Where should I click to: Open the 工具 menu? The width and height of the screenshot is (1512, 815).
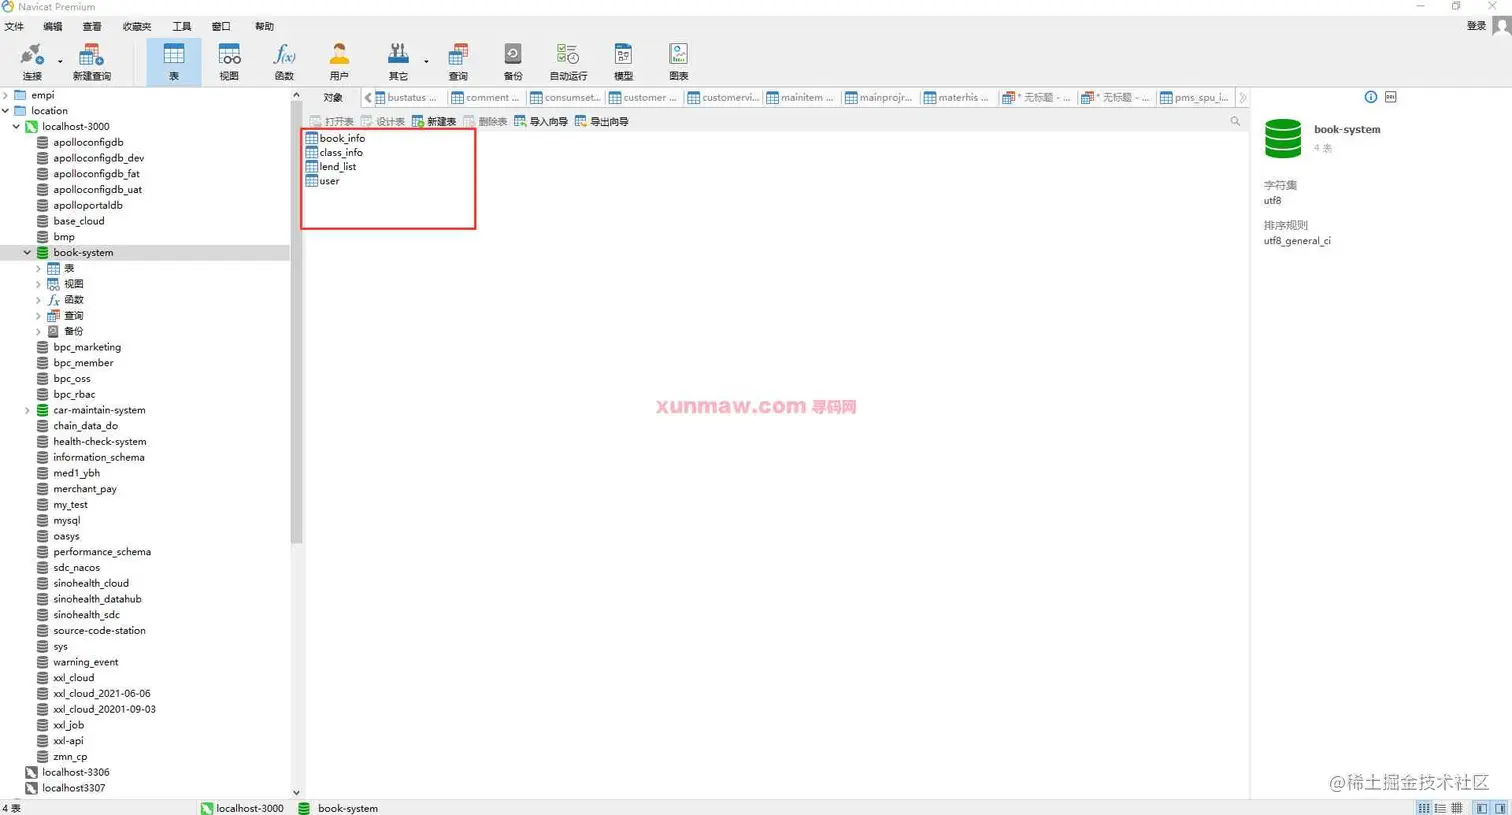click(181, 27)
